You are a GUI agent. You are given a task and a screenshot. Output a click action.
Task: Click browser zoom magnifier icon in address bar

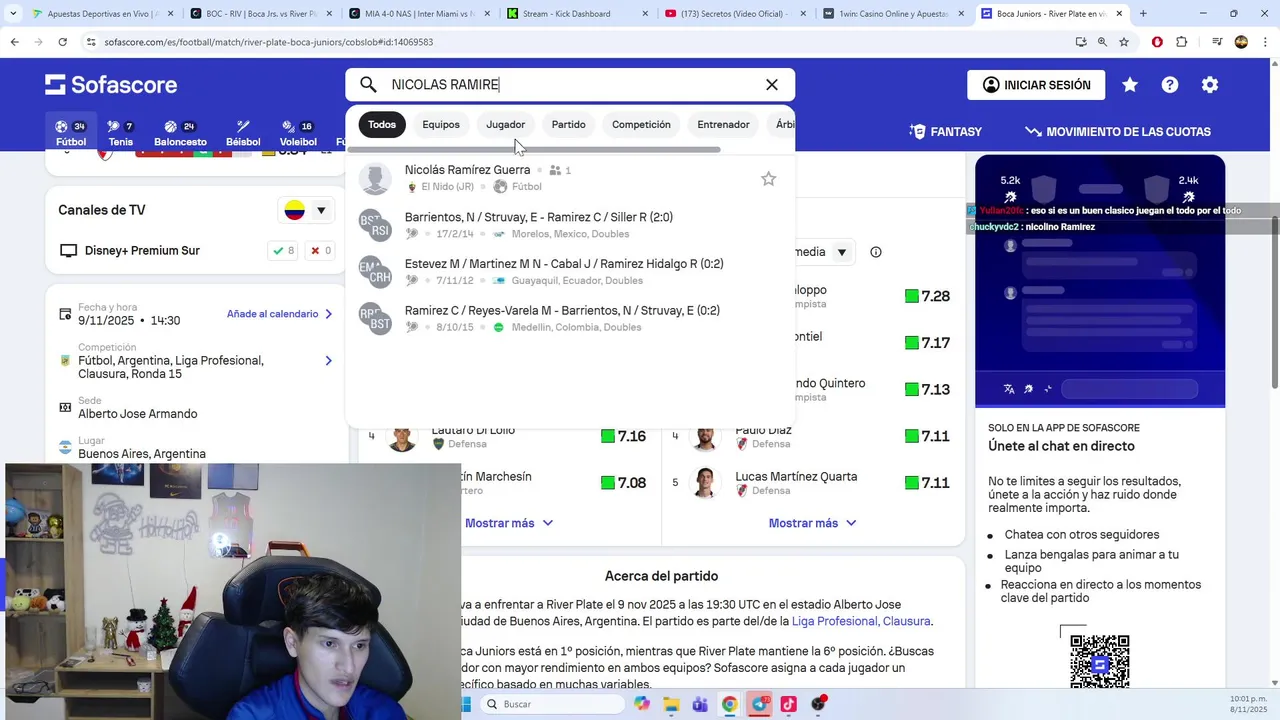click(1102, 42)
